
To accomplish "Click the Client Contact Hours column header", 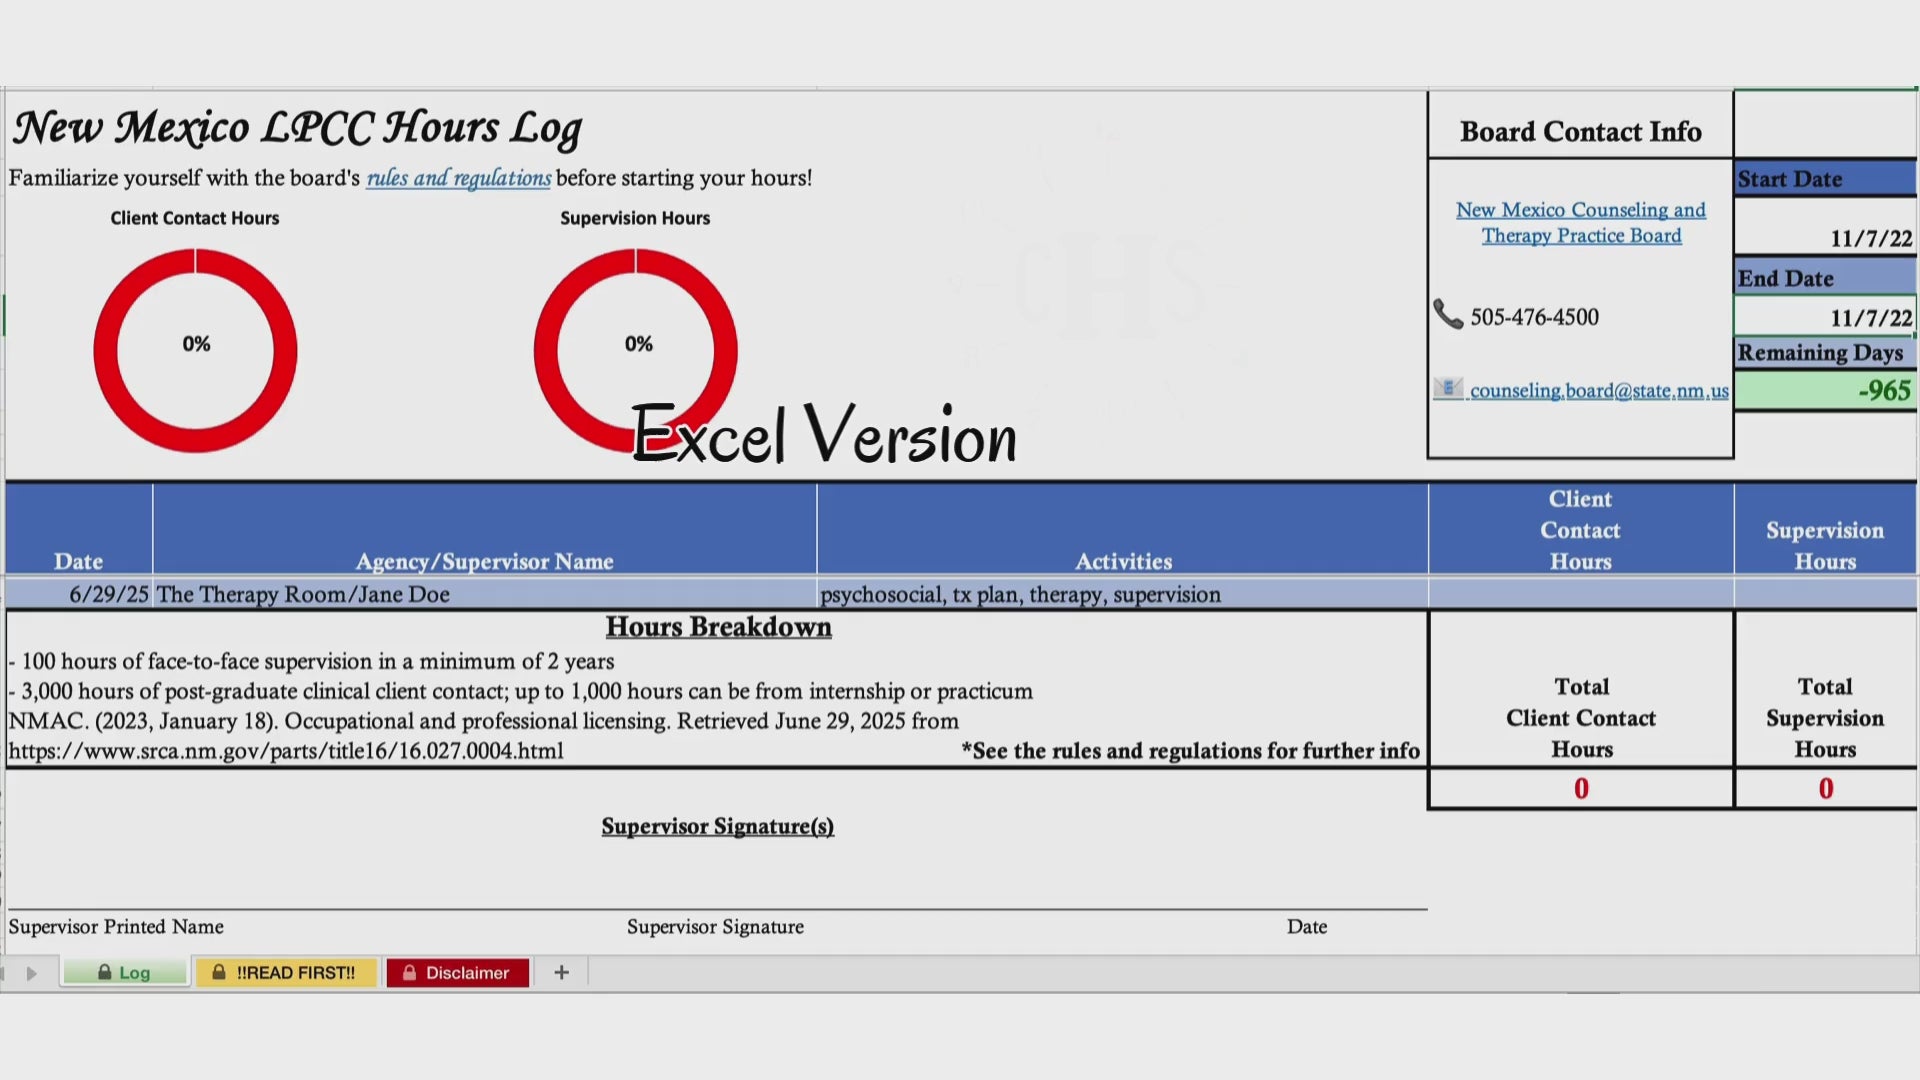I will pyautogui.click(x=1580, y=530).
